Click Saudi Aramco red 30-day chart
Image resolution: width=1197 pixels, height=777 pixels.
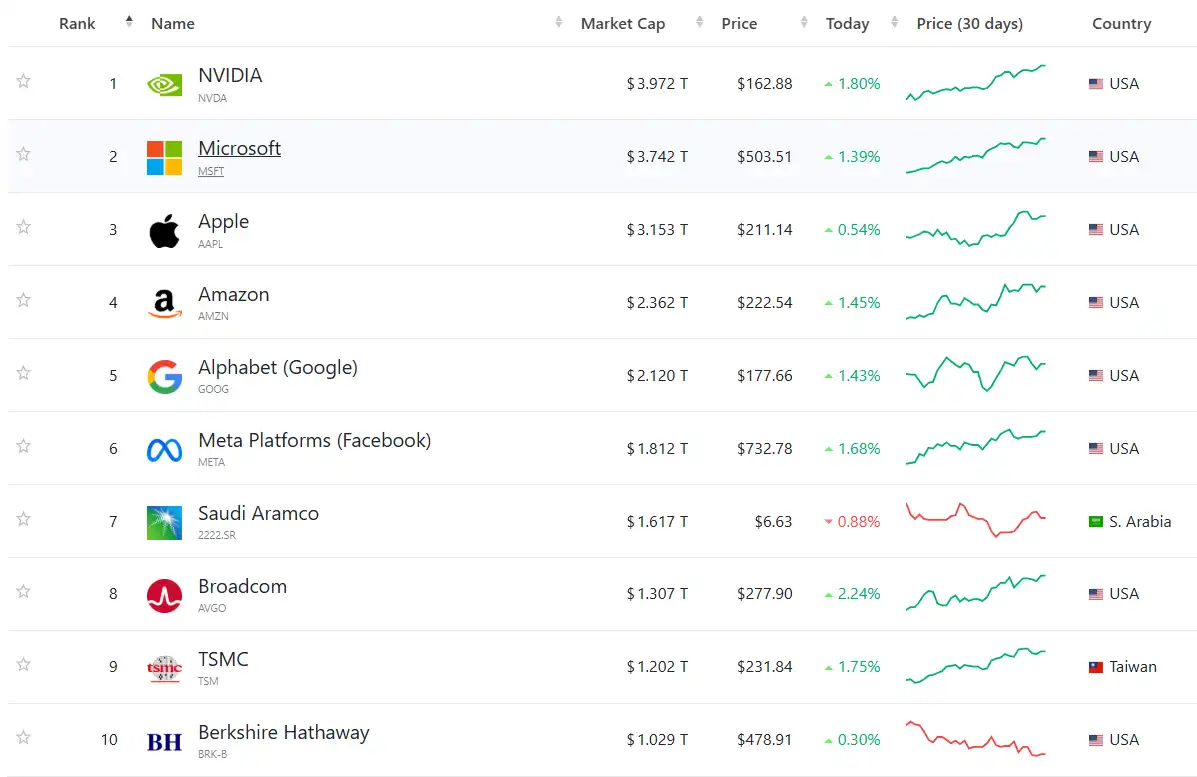point(976,520)
